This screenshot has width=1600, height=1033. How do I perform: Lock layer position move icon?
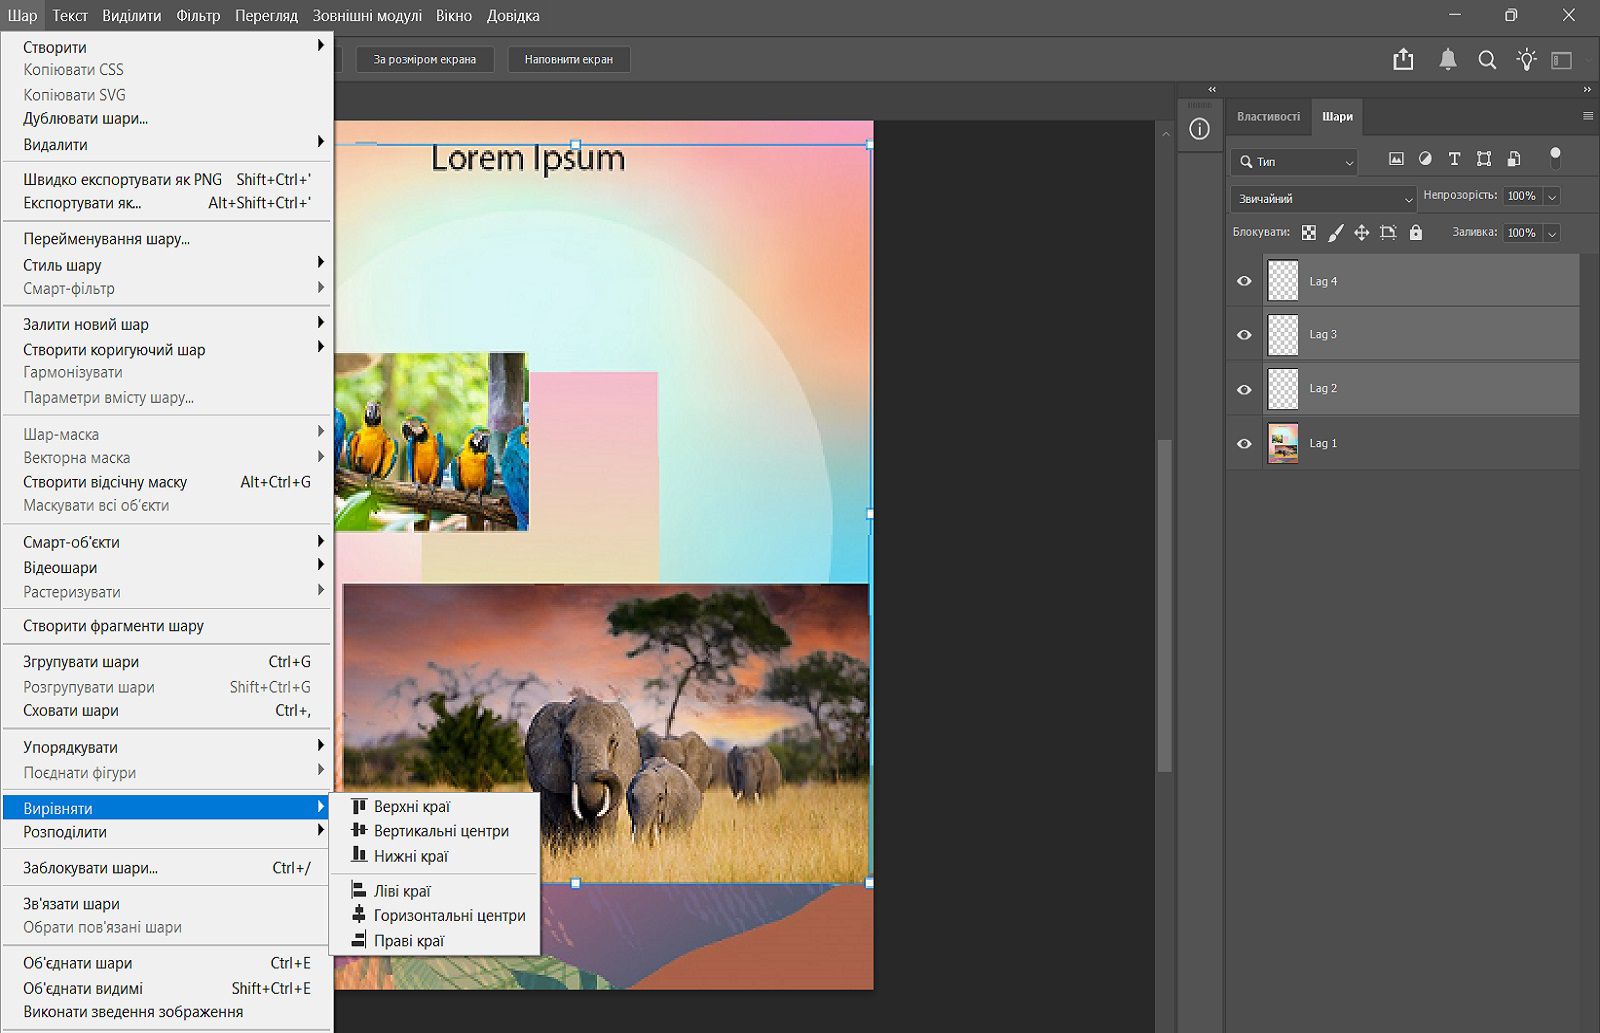pos(1361,233)
